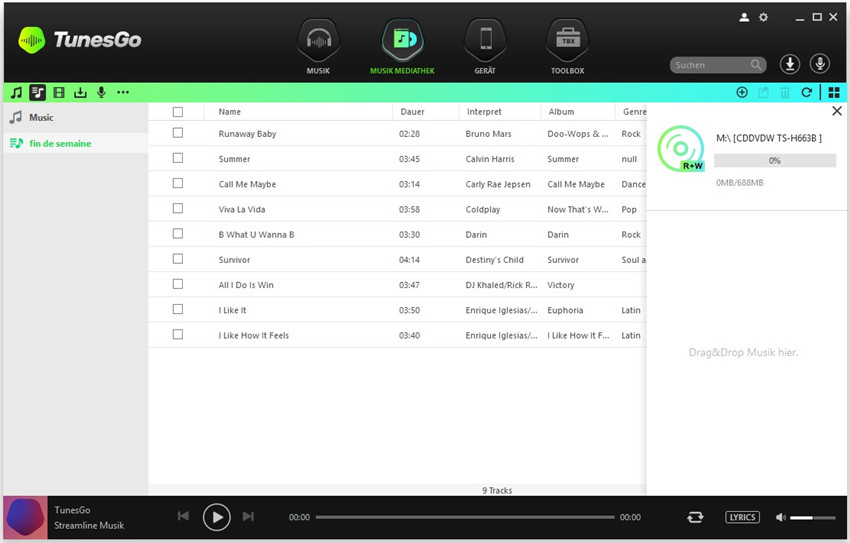
Task: Sort by Interpret column header
Action: [500, 112]
